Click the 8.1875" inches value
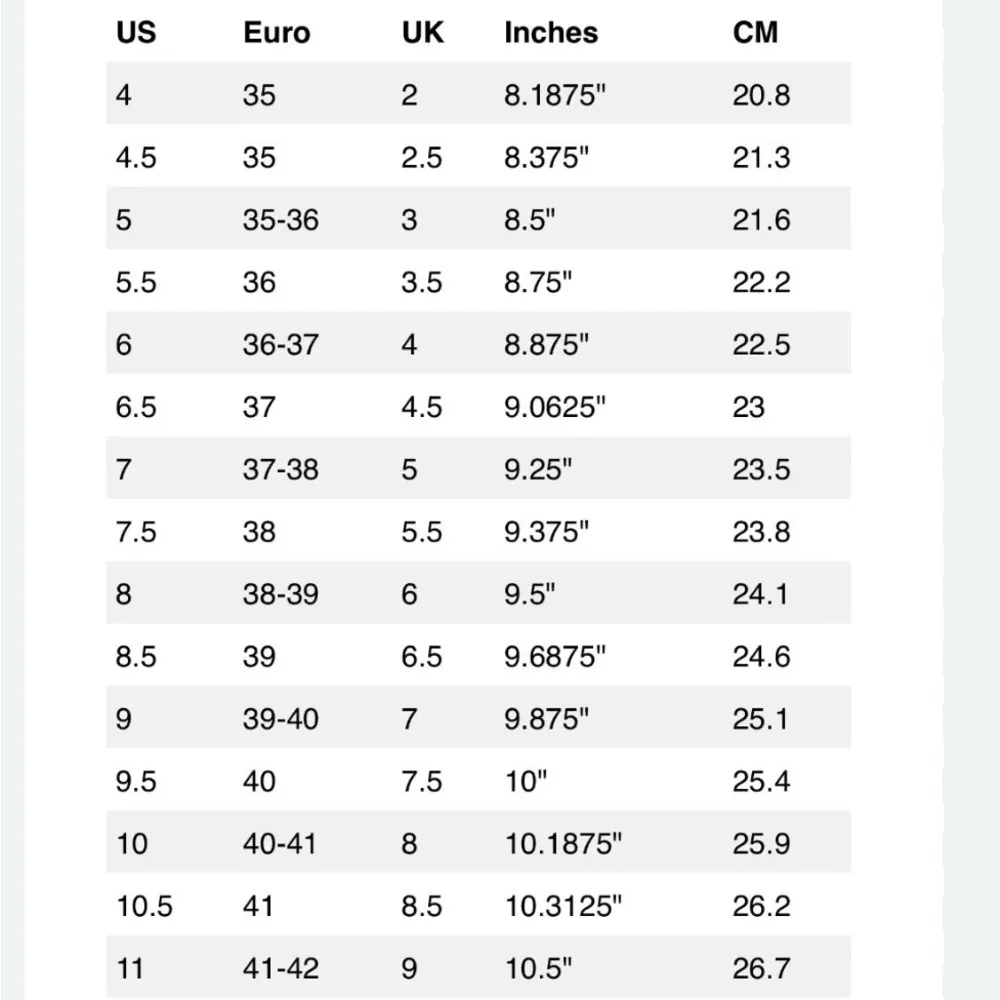 (x=556, y=95)
